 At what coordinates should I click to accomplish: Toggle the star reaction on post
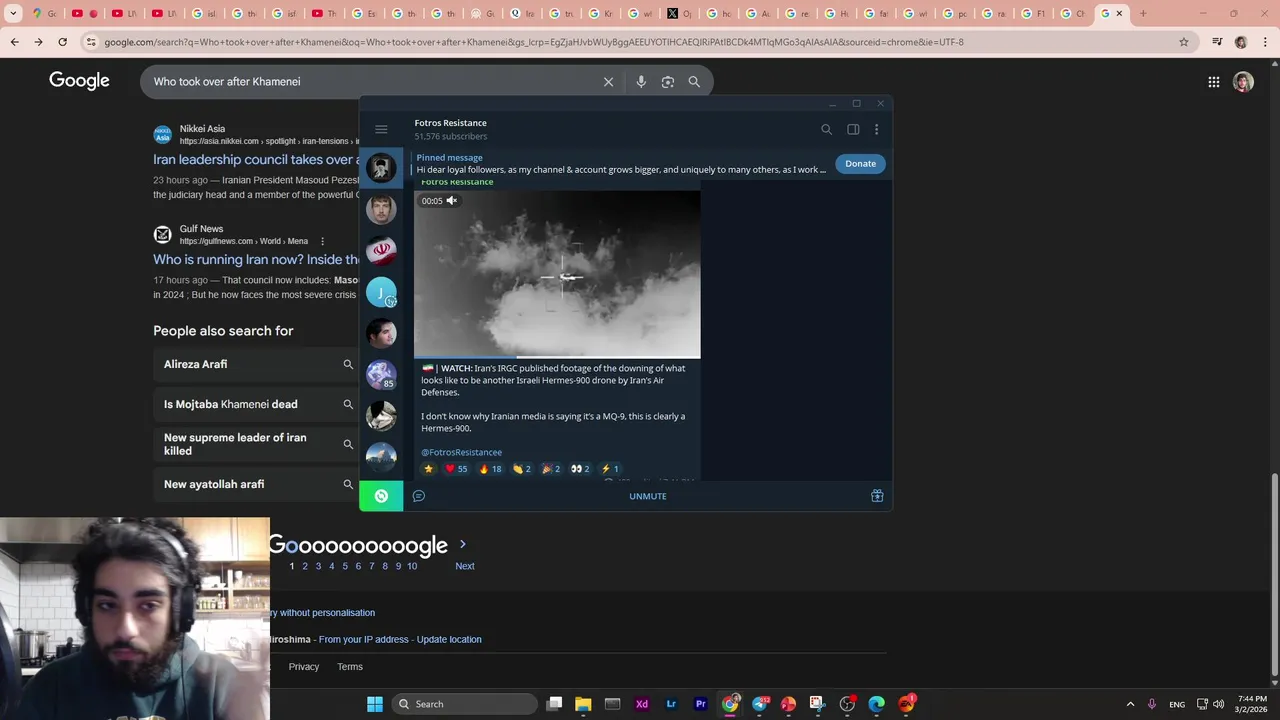click(x=429, y=468)
